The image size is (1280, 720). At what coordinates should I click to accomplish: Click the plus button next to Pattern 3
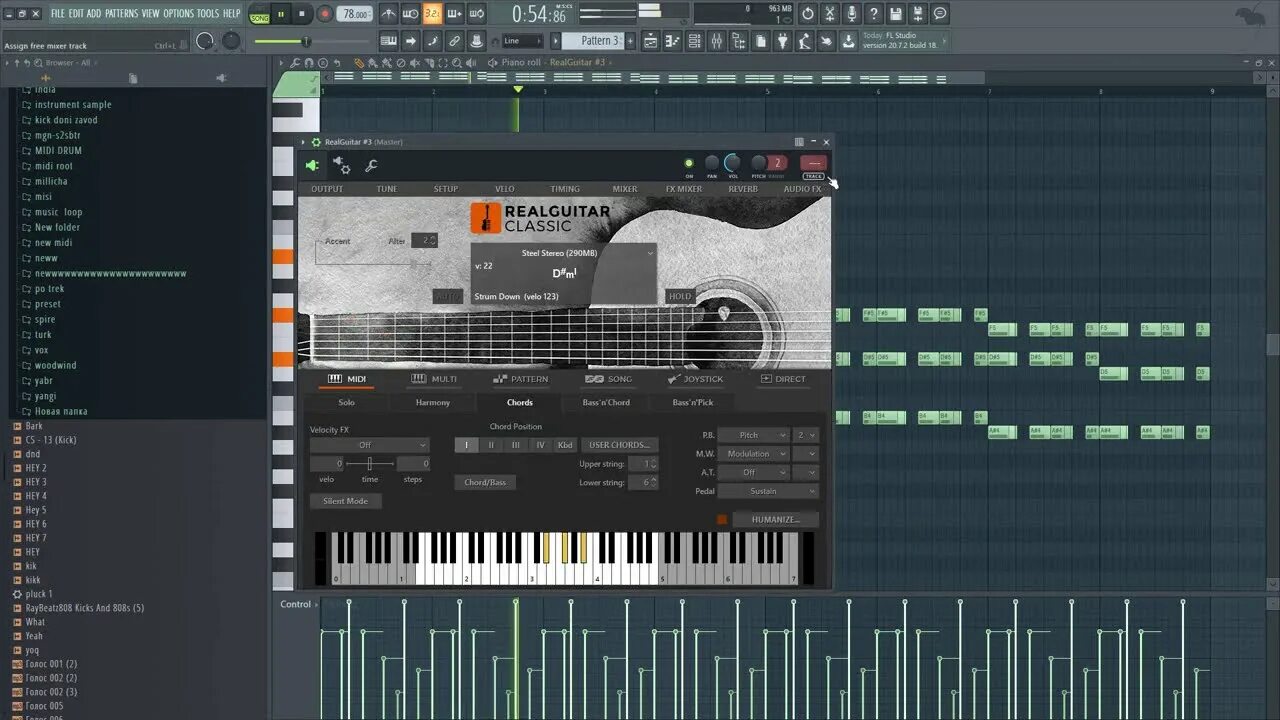click(x=630, y=41)
